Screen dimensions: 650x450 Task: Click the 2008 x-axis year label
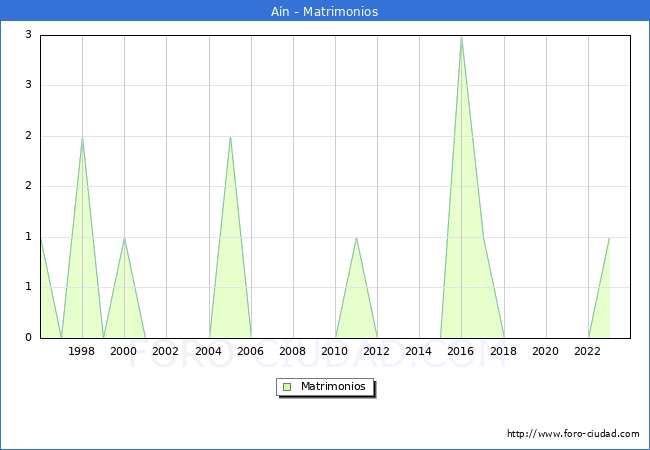pyautogui.click(x=293, y=351)
